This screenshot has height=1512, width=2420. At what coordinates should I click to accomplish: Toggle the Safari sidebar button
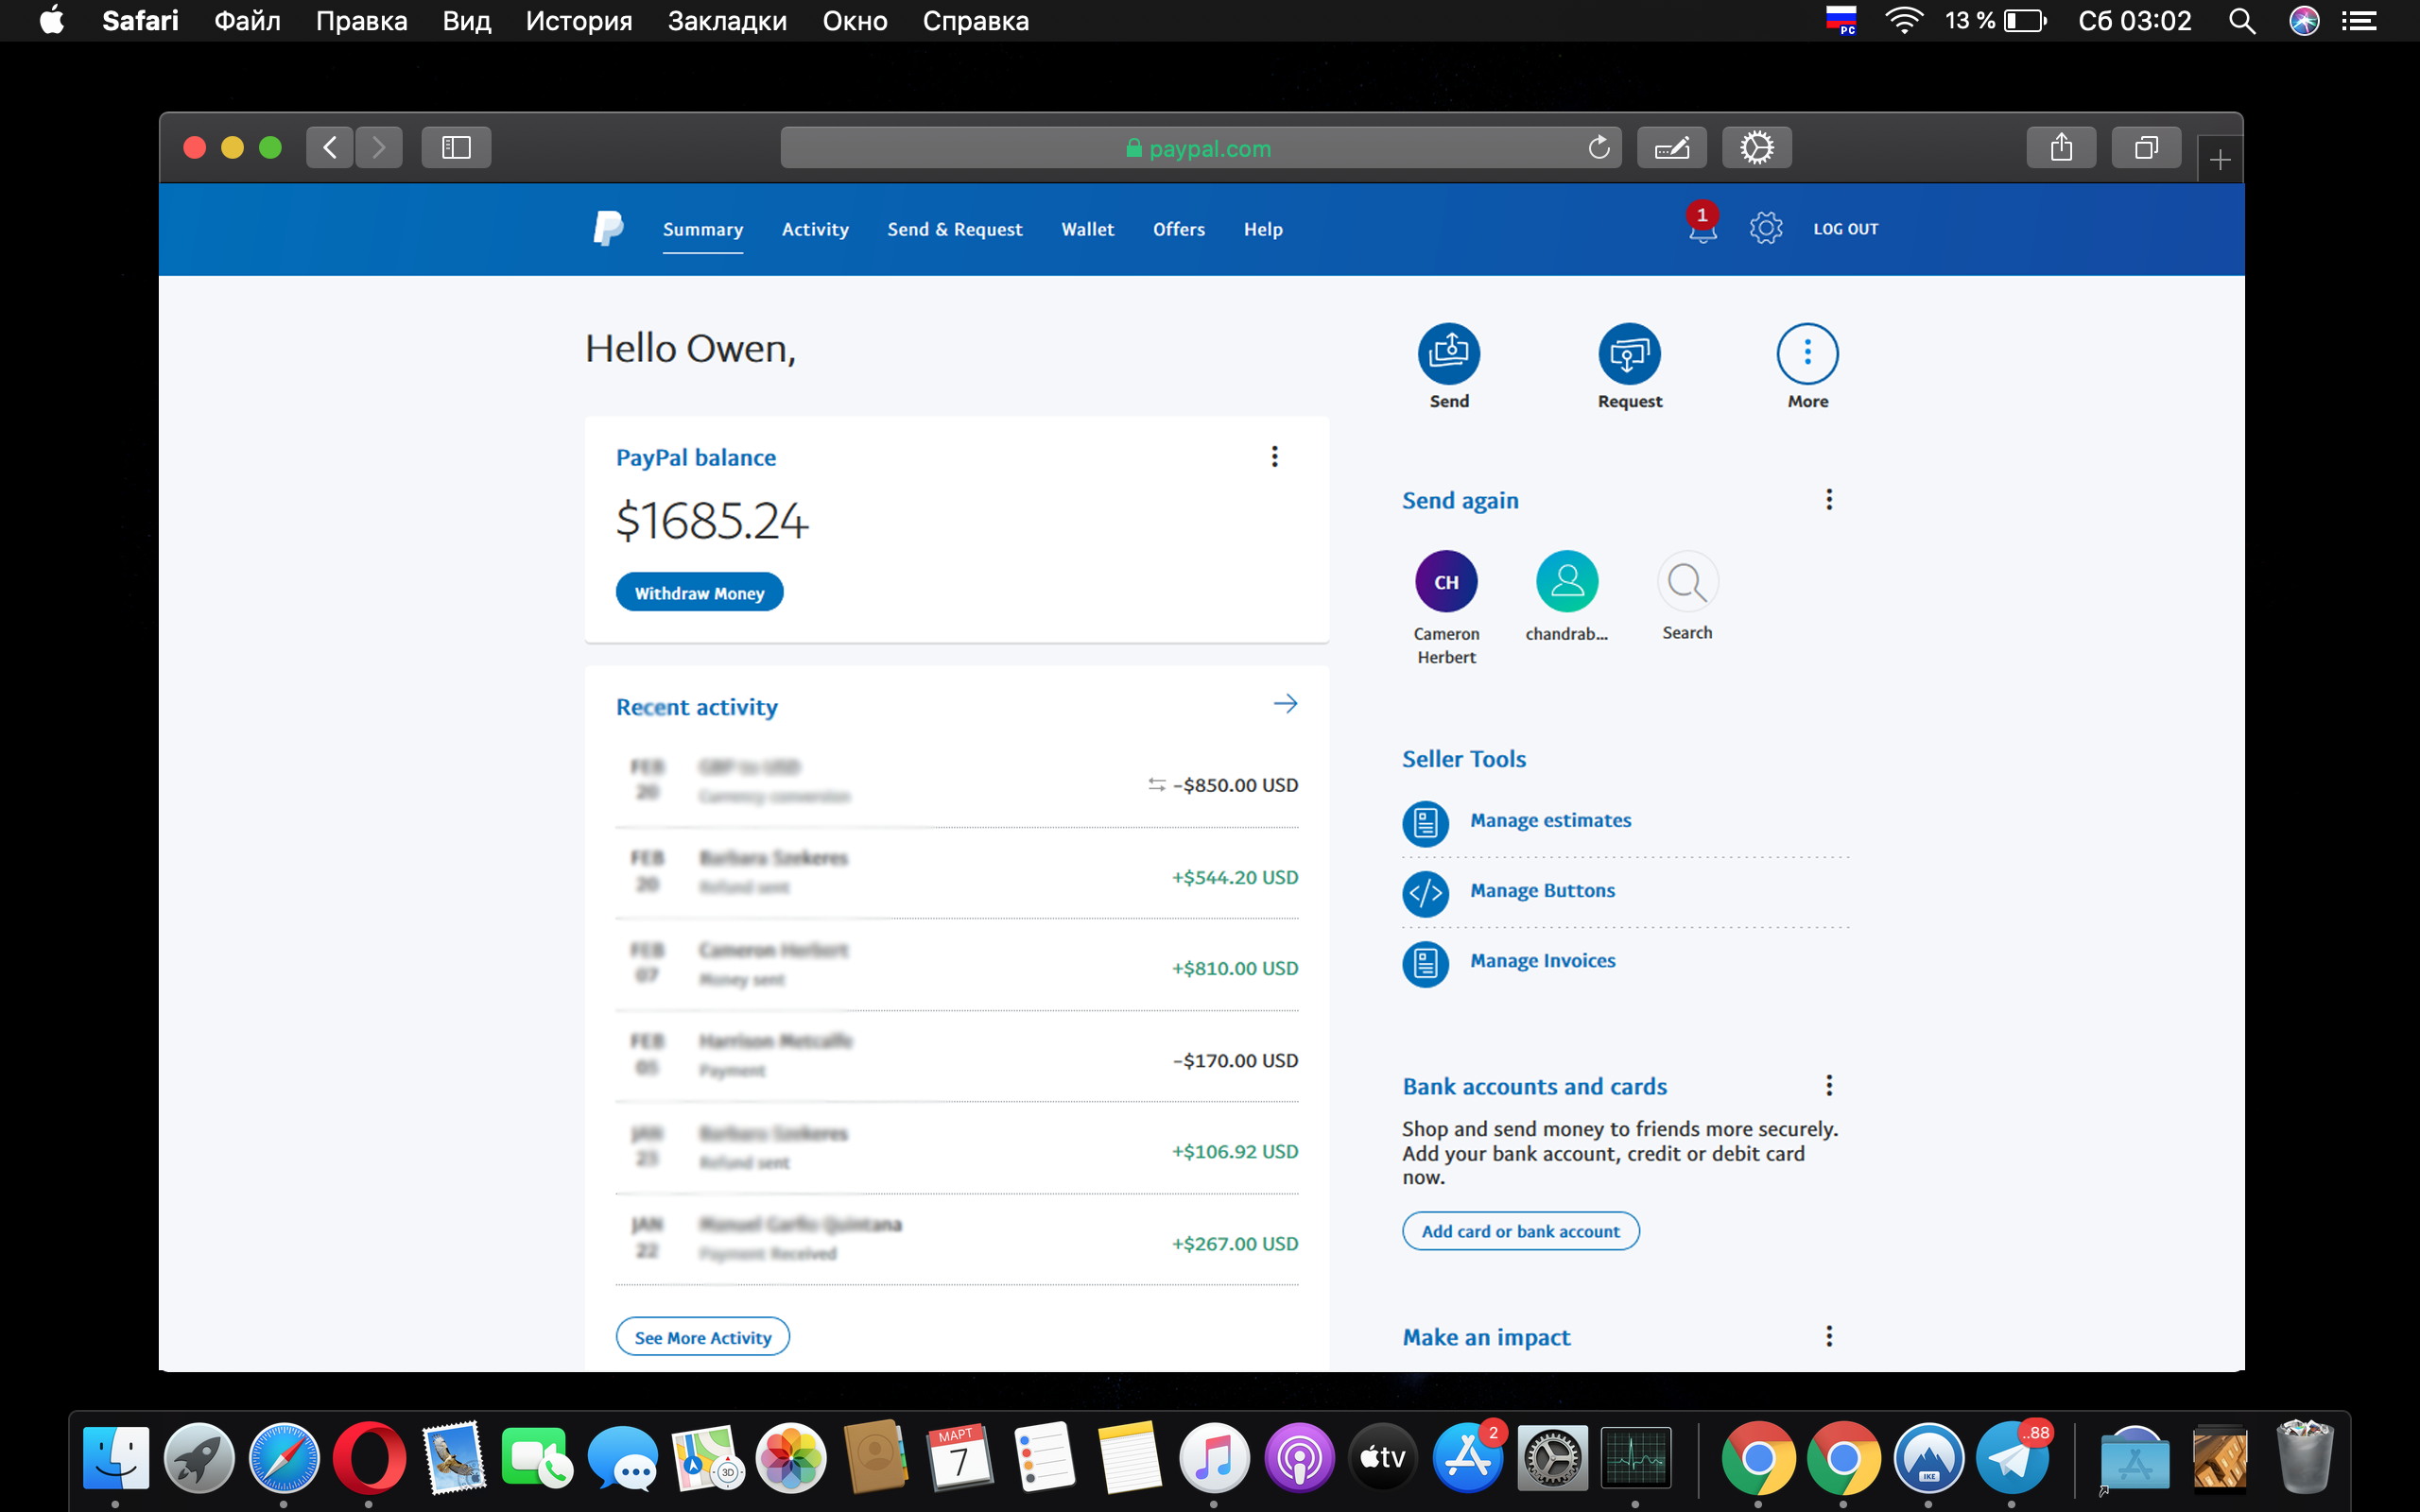coord(456,148)
